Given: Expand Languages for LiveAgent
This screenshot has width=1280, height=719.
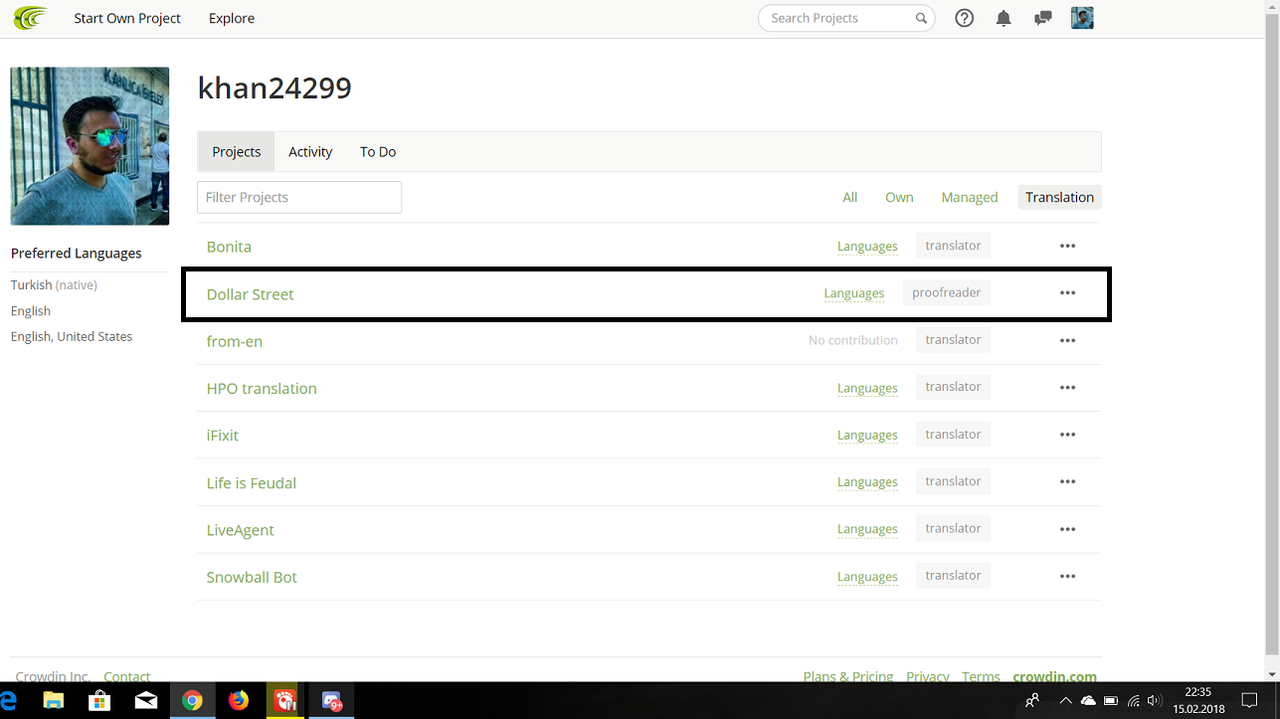Looking at the screenshot, I should click(867, 529).
